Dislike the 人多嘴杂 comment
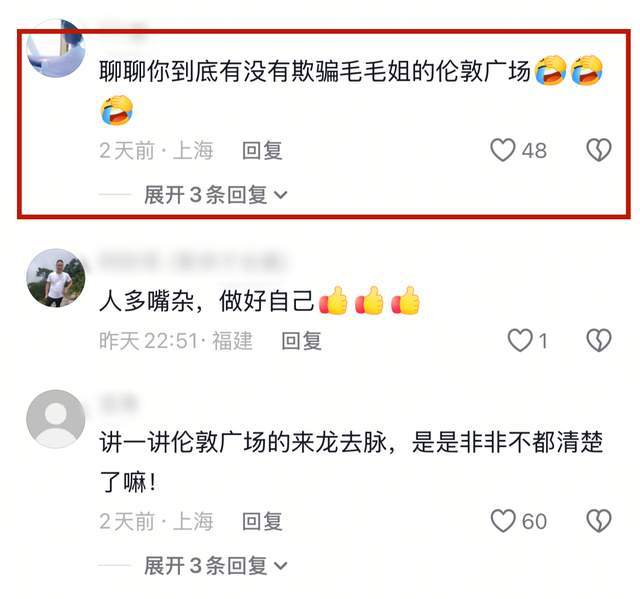Image resolution: width=640 pixels, height=599 pixels. [598, 340]
